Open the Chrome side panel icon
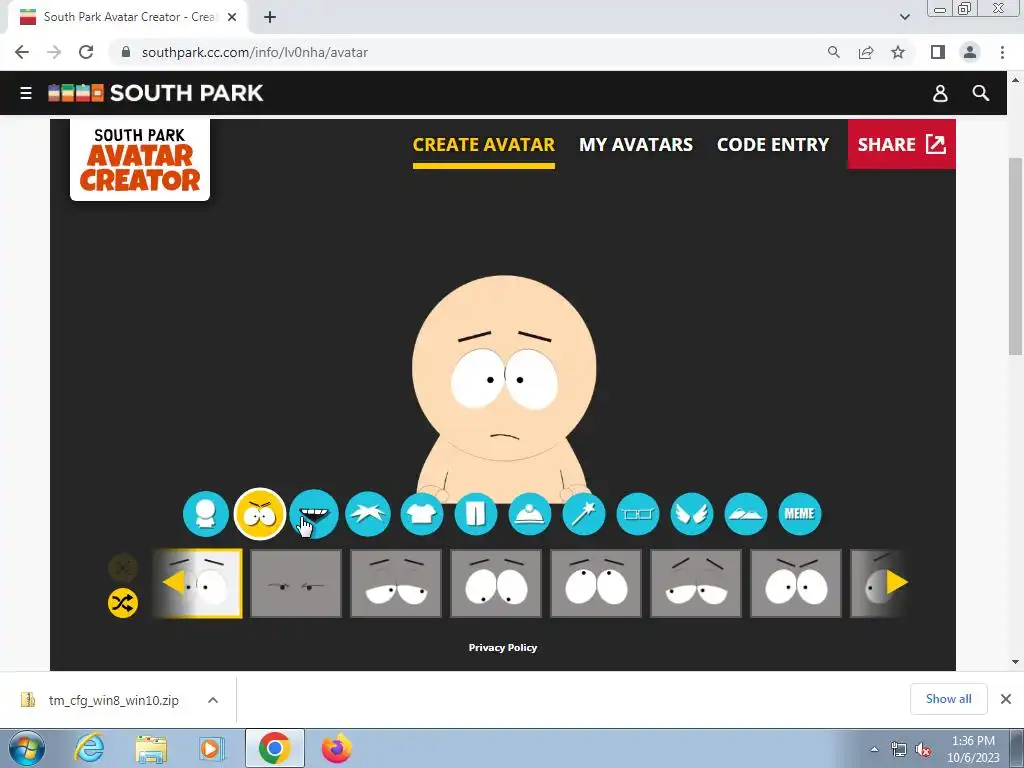 pos(938,52)
